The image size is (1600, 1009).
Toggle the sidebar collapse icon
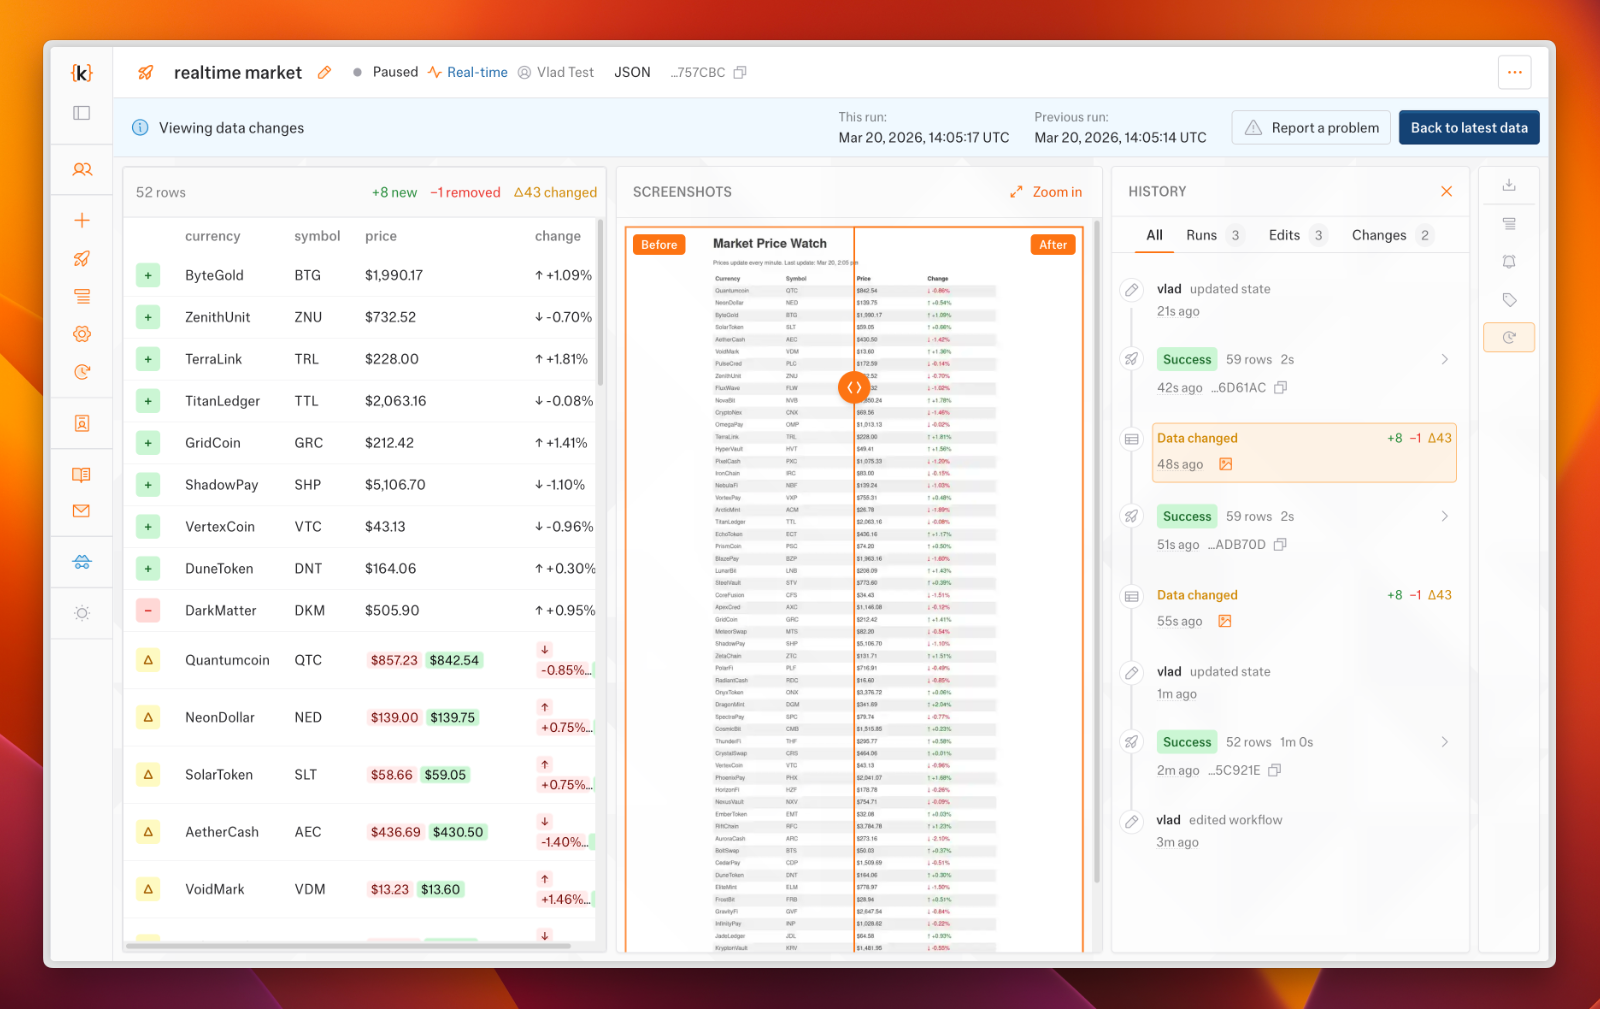[x=82, y=113]
